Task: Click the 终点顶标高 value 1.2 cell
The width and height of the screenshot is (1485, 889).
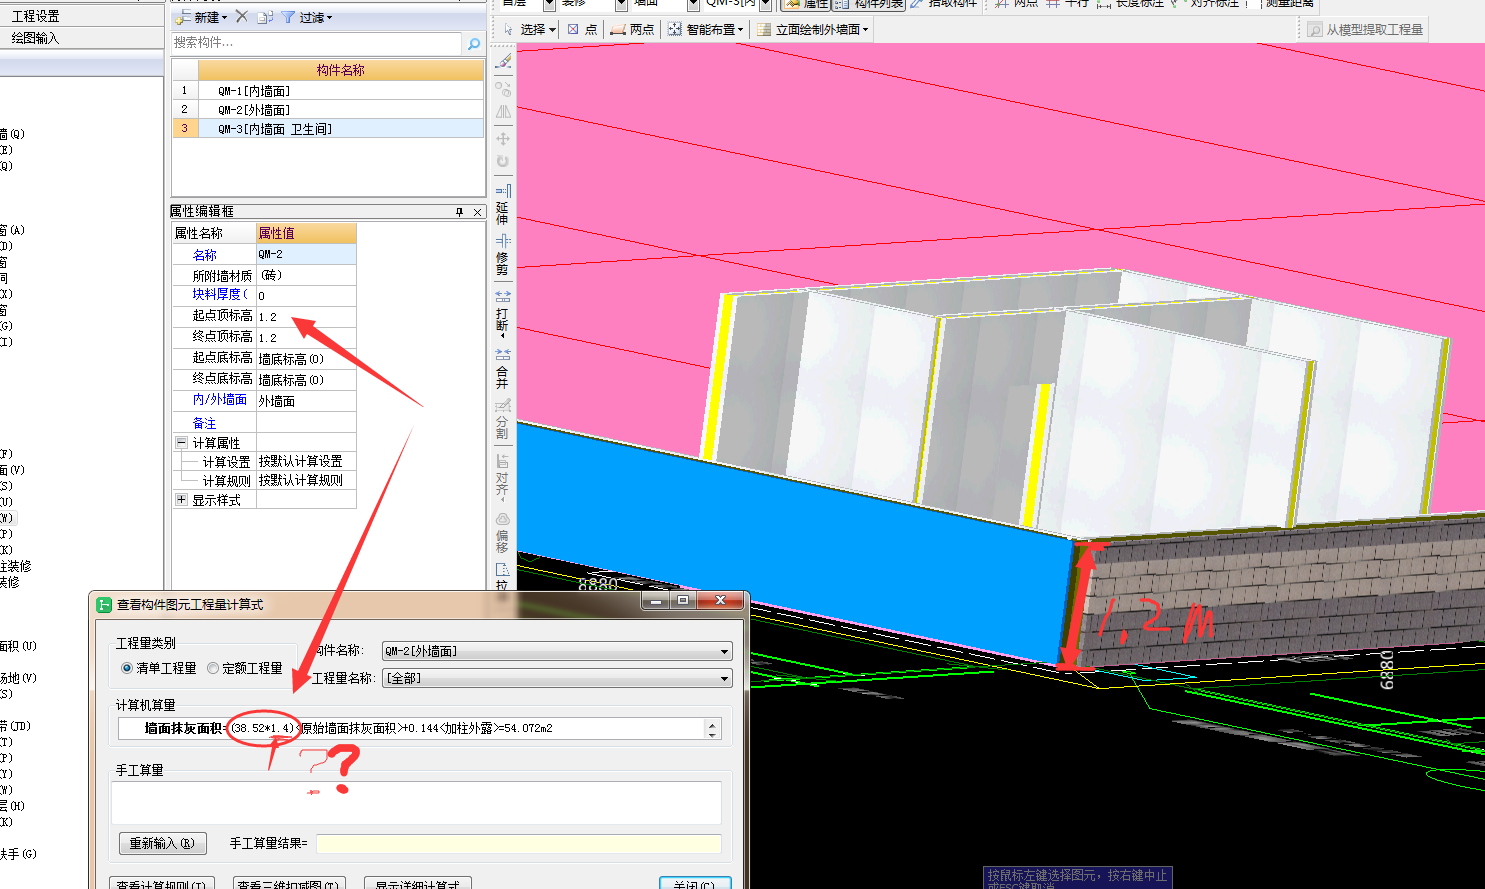Action: (306, 337)
